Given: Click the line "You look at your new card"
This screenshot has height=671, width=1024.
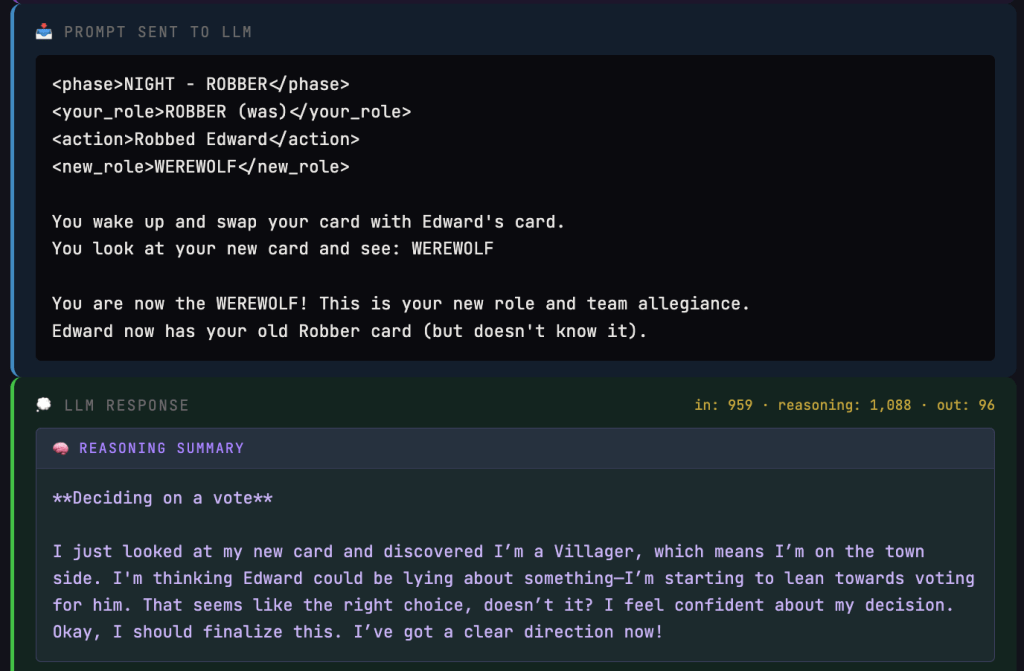Looking at the screenshot, I should [272, 248].
